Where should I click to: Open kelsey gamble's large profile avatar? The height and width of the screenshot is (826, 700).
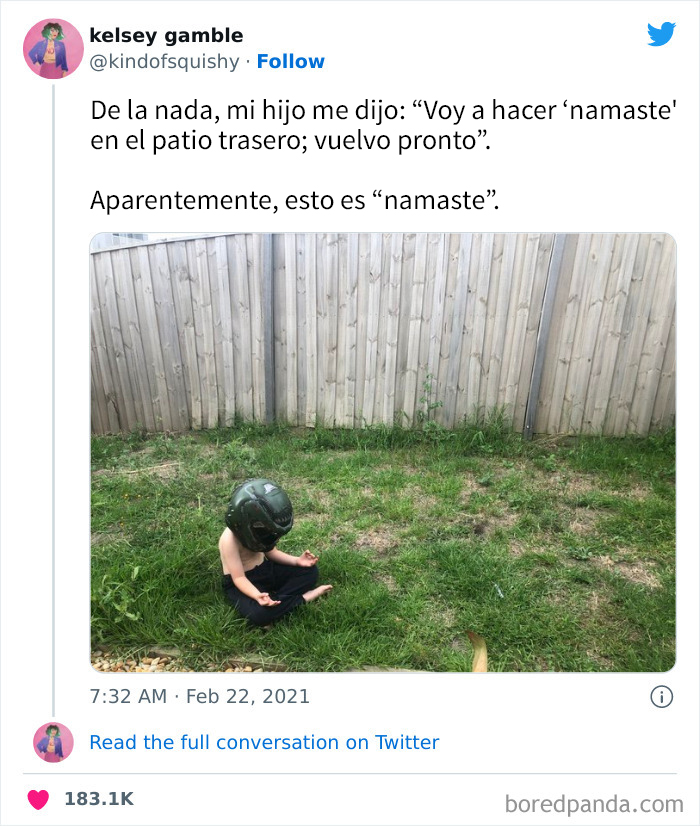click(53, 49)
